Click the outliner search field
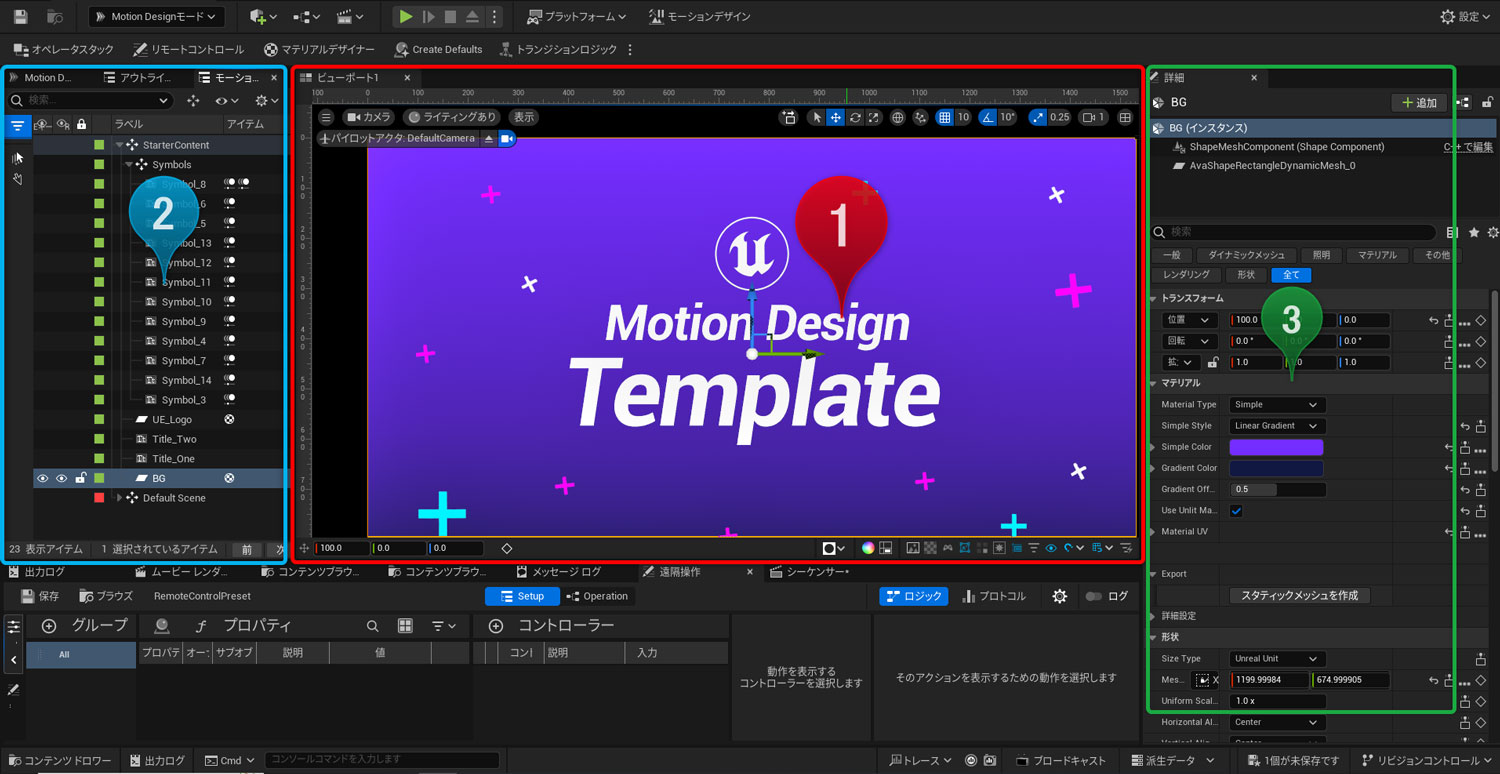The image size is (1500, 774). point(90,100)
